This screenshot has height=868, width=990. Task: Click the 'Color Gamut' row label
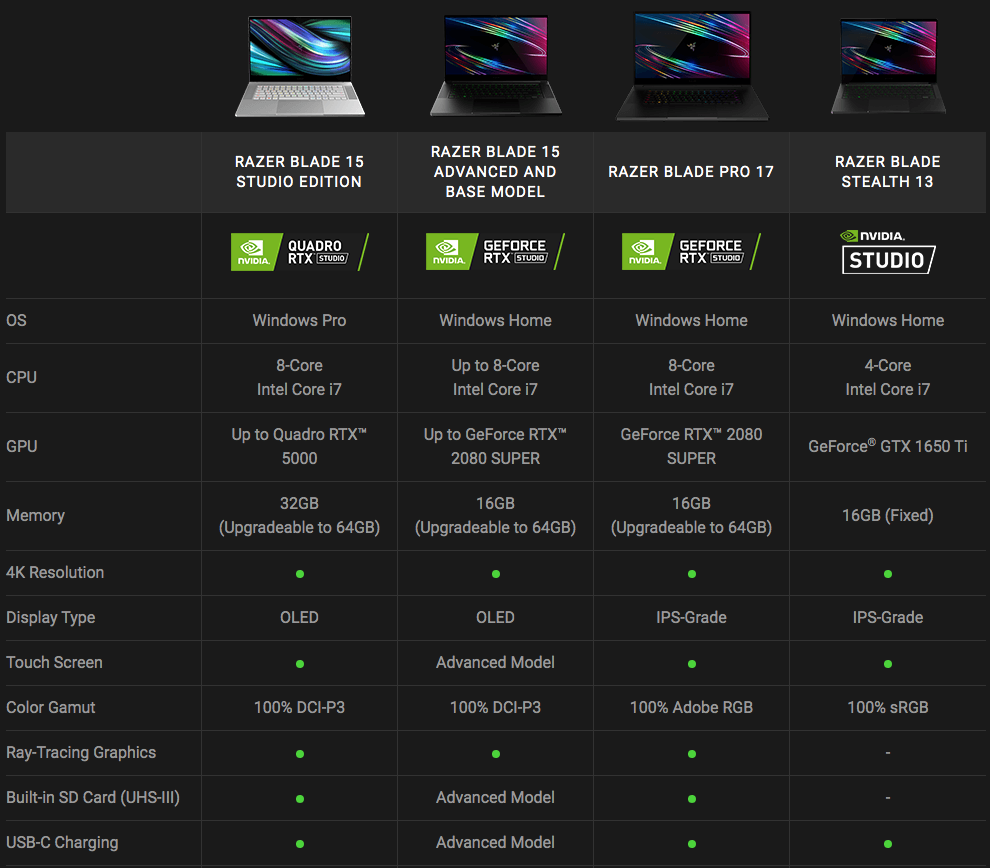pos(51,707)
